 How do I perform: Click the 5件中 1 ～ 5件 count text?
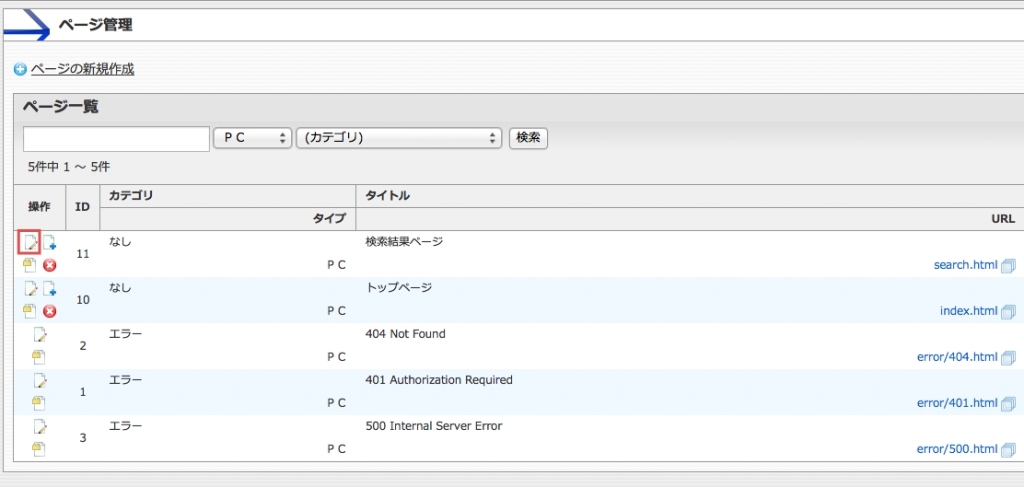click(69, 167)
